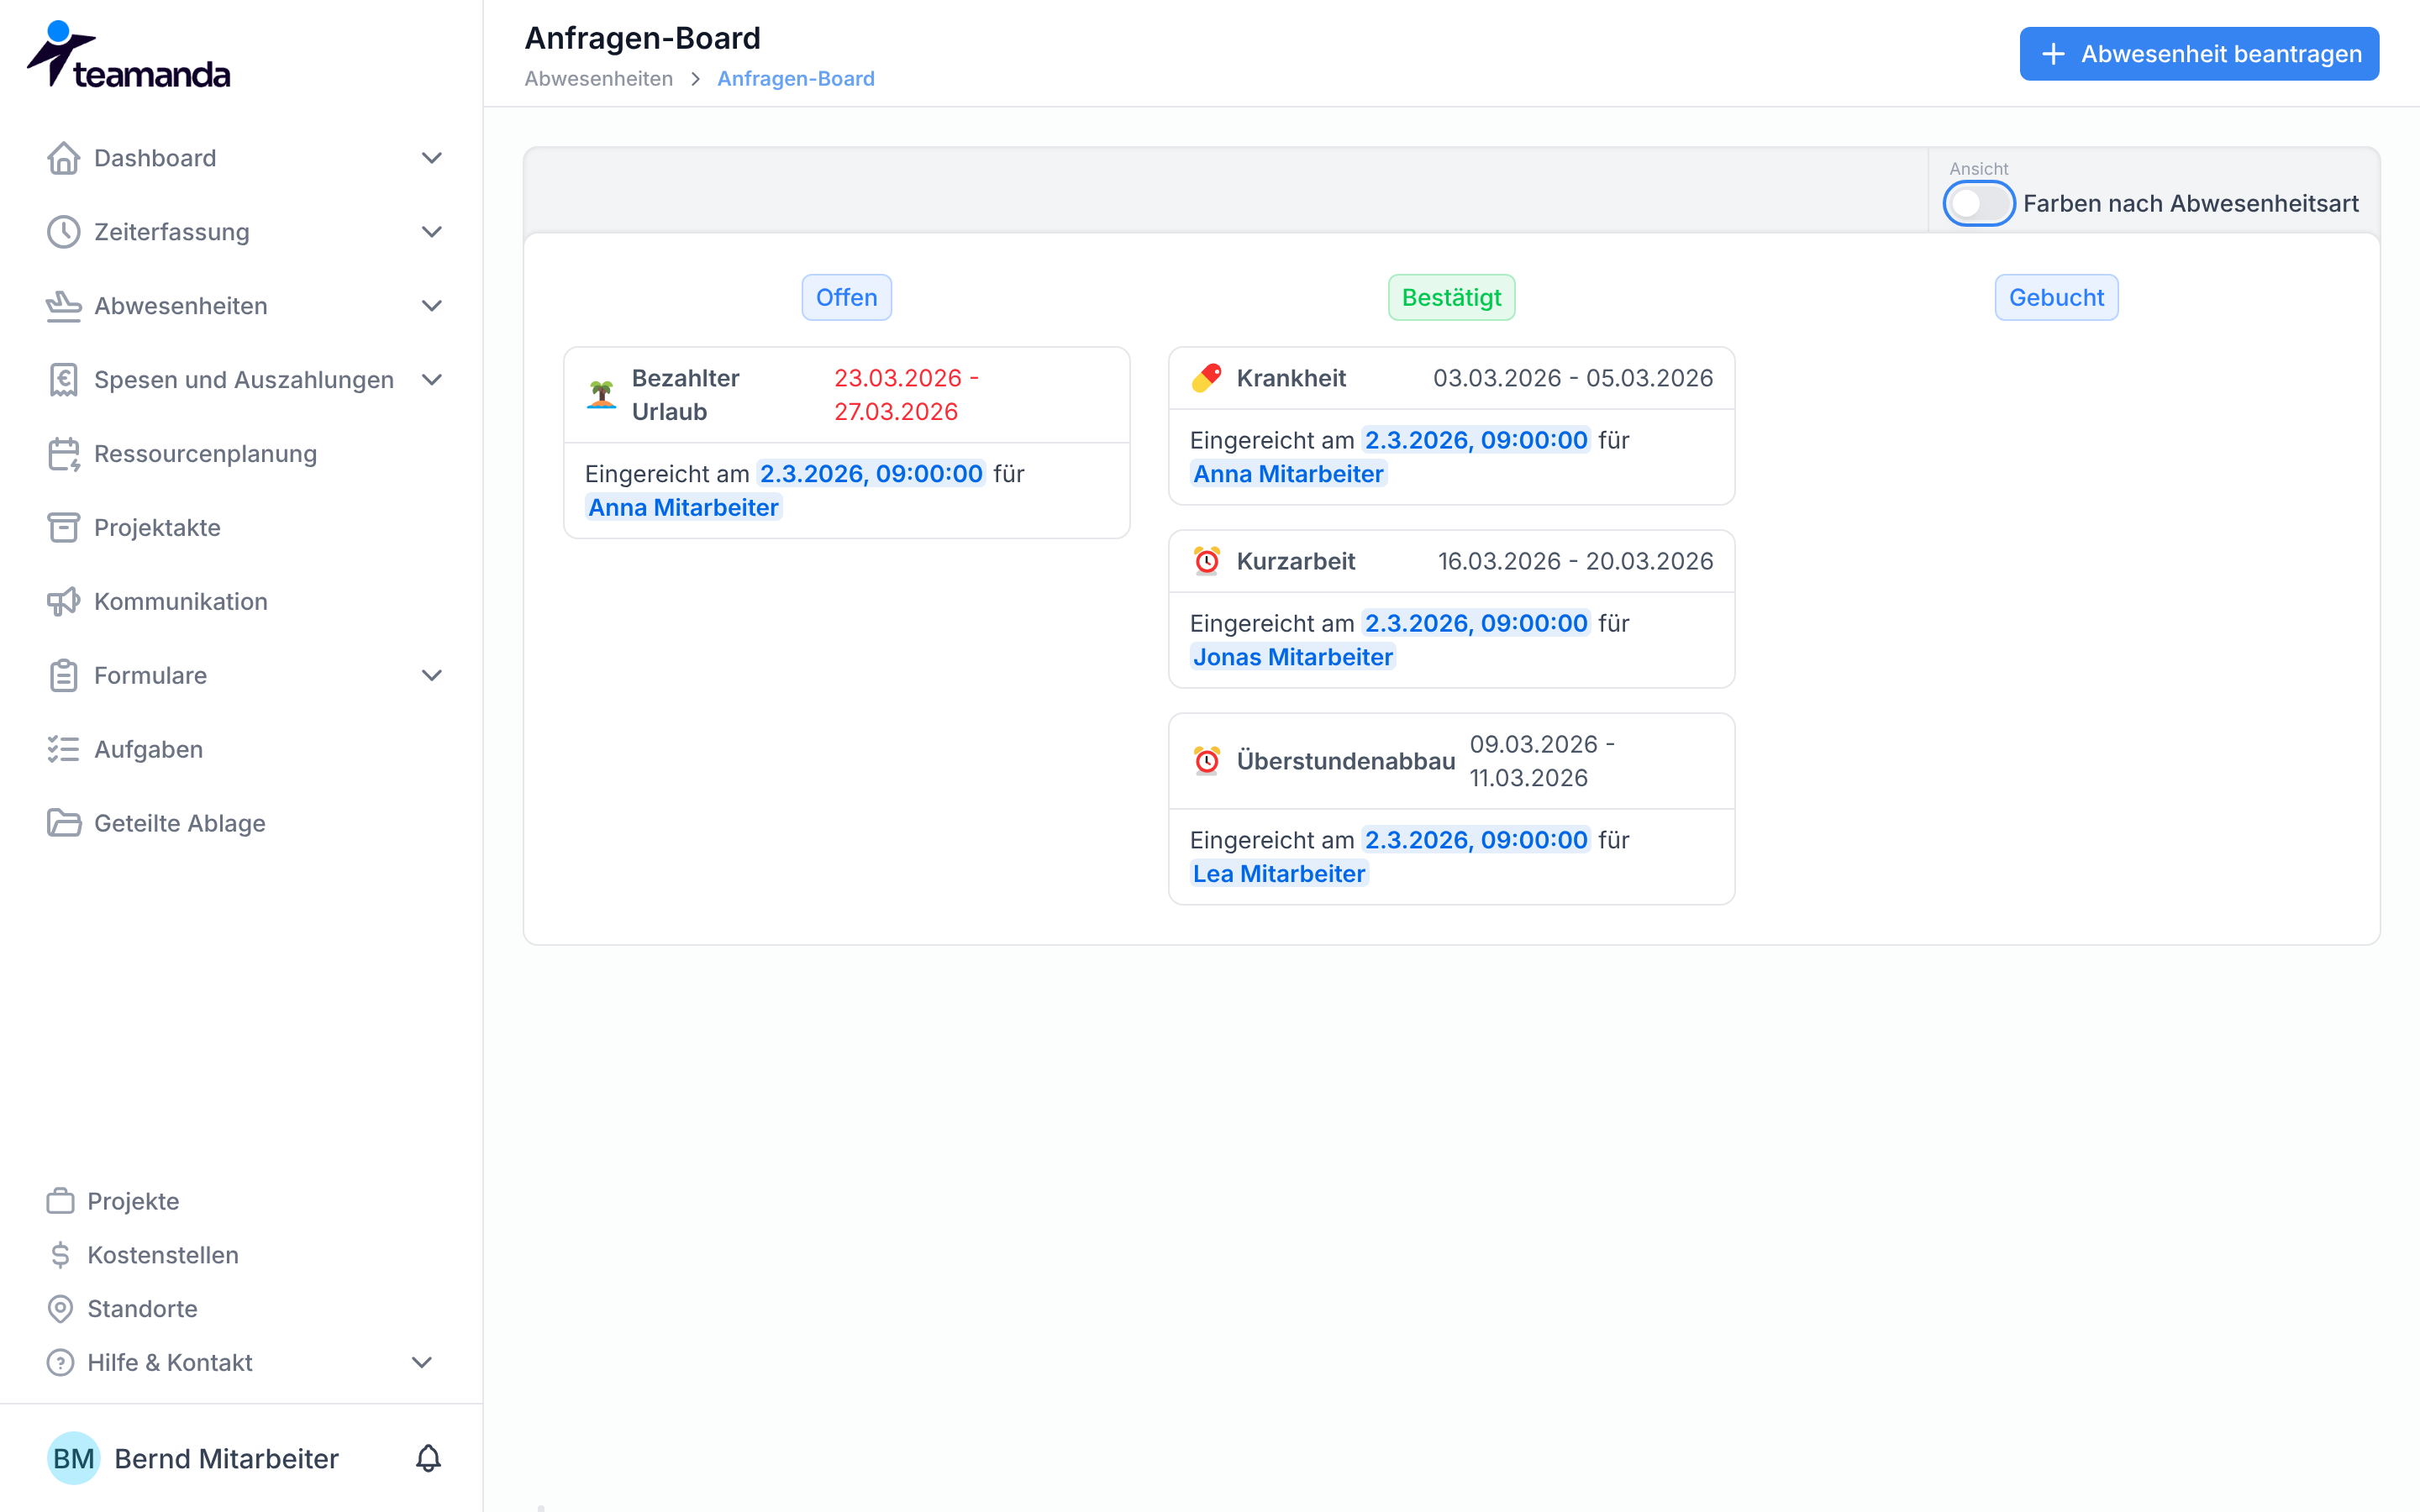The height and width of the screenshot is (1512, 2420).
Task: Expand the Zeiterfassung menu chevron
Action: [431, 232]
